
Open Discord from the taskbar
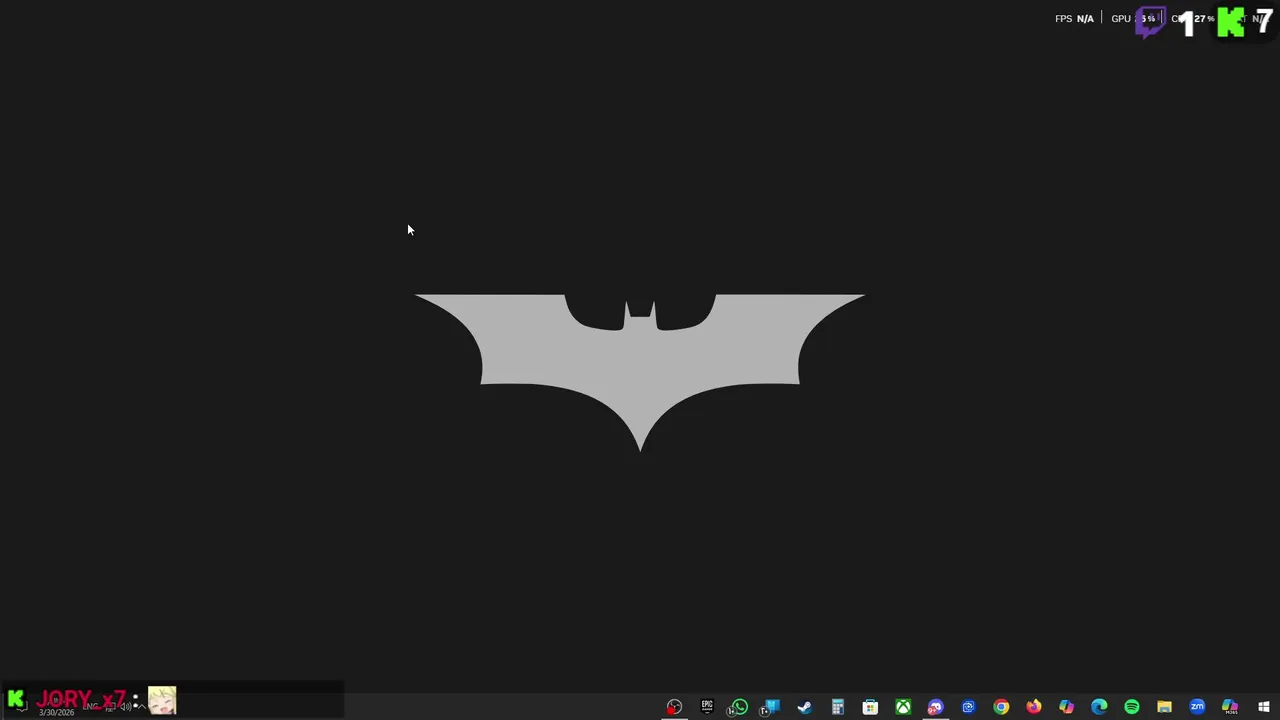[935, 707]
